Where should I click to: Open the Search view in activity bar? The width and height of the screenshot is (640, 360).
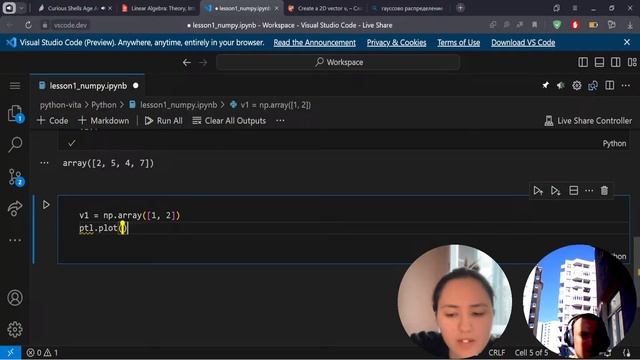click(15, 144)
